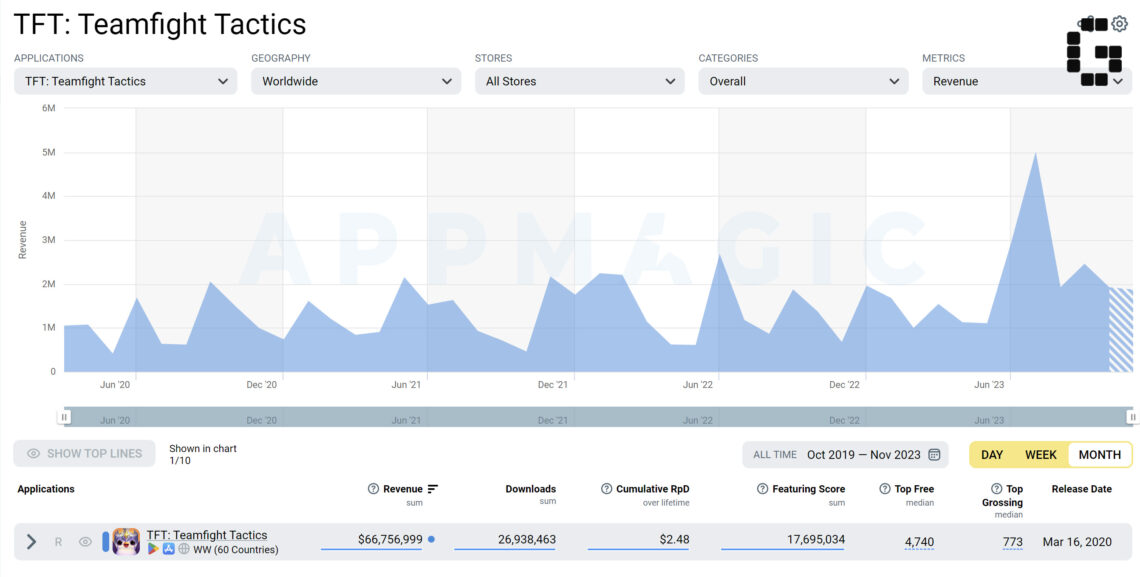Click the Google Play store icon
Image resolution: width=1140 pixels, height=577 pixels.
(x=153, y=550)
